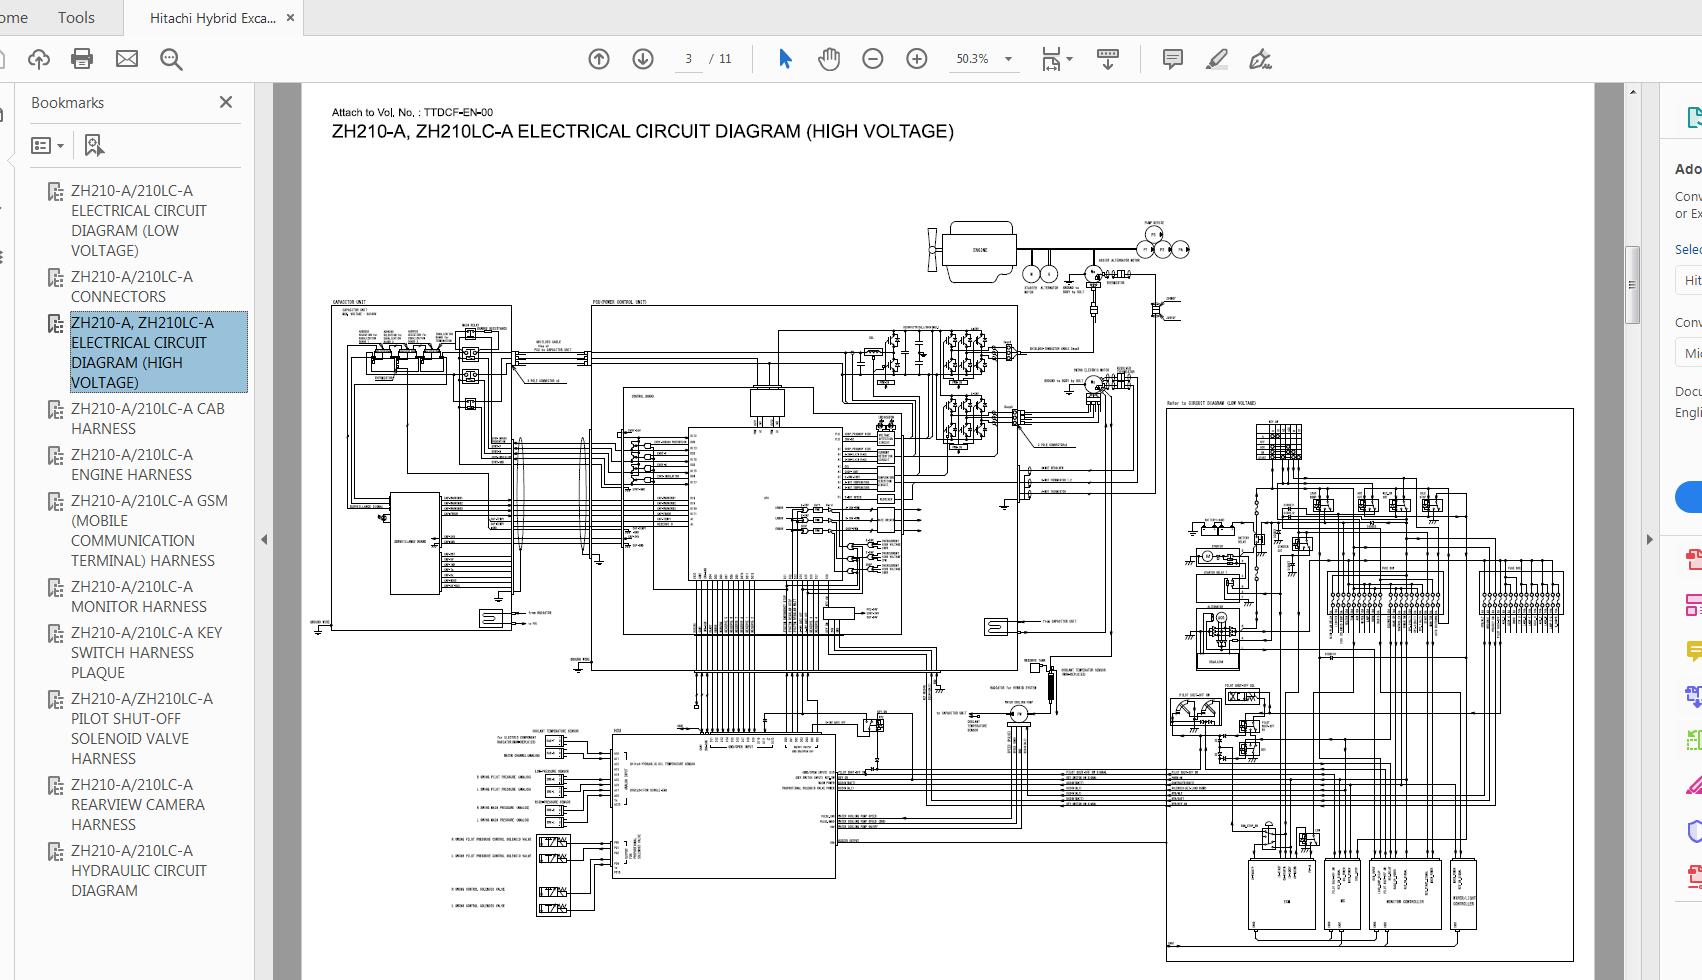Open the Comment speech-bubble tool
This screenshot has height=980, width=1702.
[x=1171, y=59]
